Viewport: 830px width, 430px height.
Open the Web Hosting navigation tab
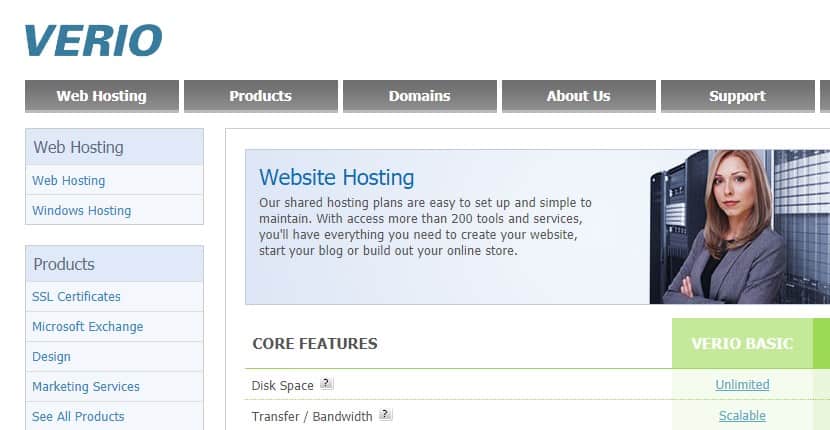(102, 96)
